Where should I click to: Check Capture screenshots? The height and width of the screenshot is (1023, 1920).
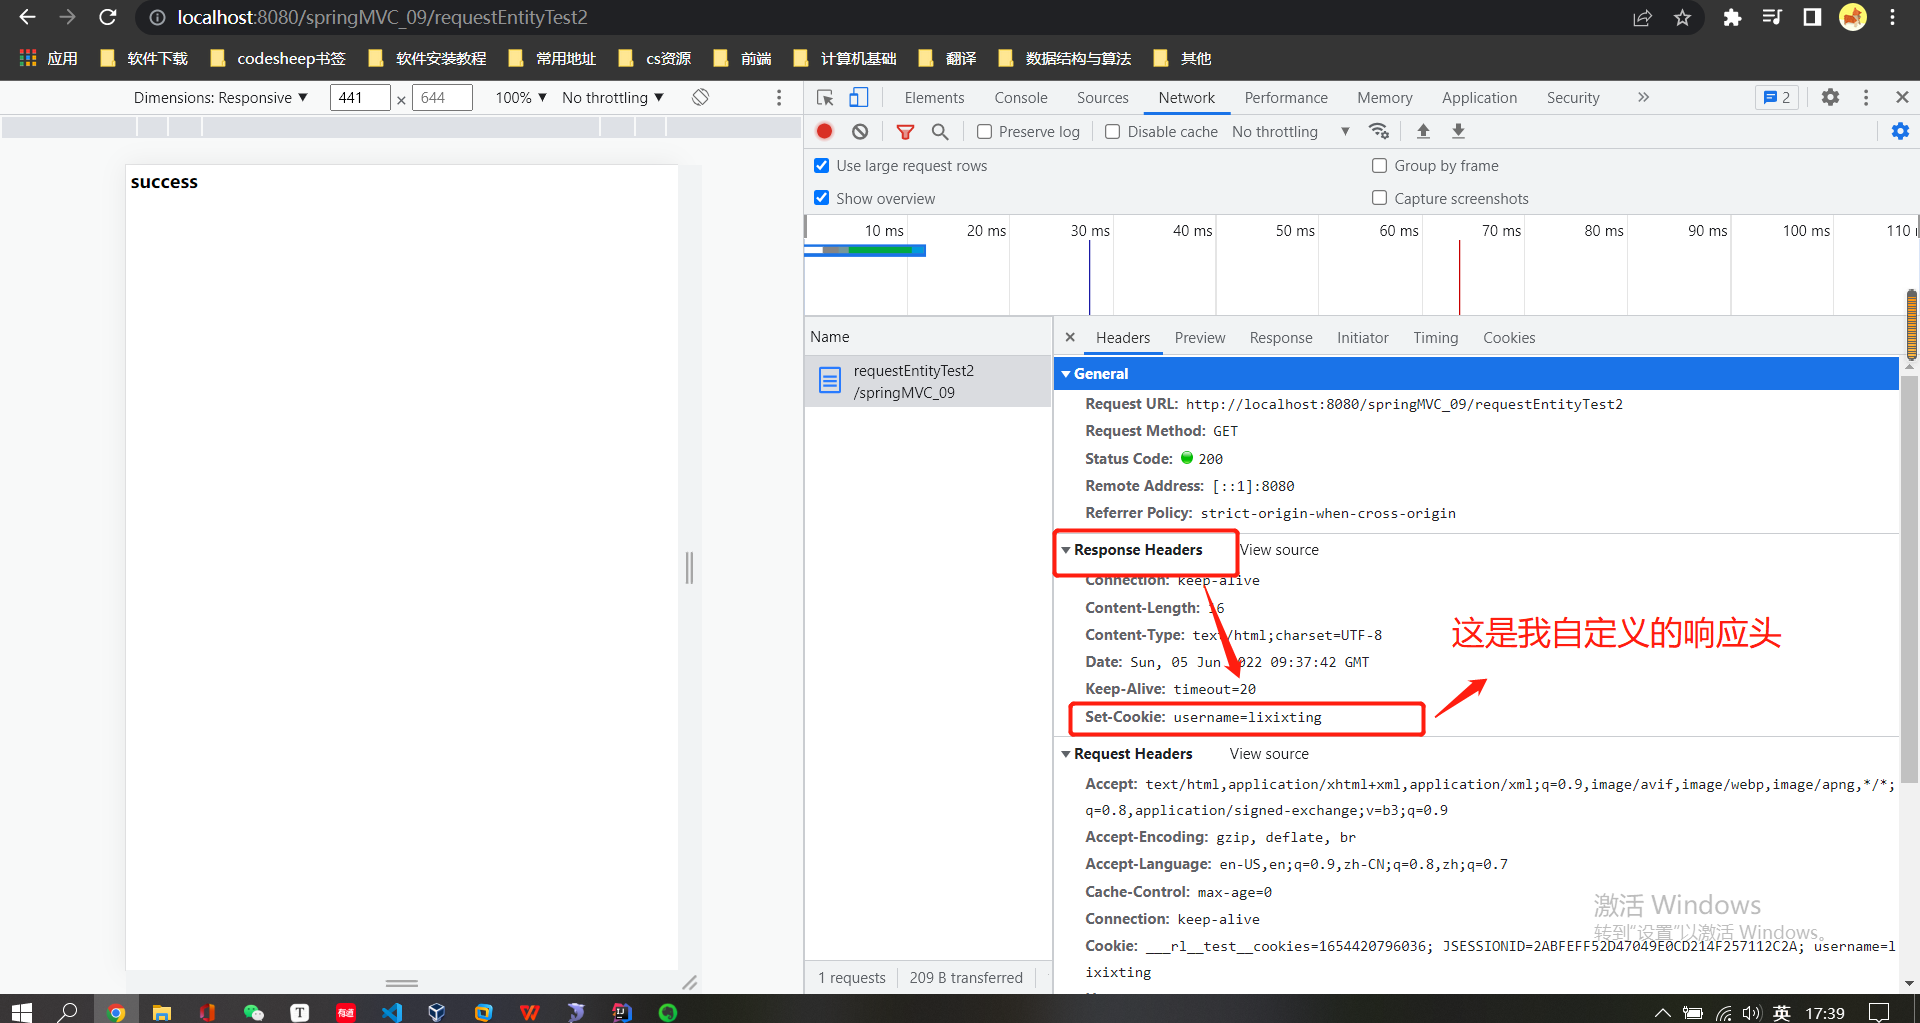coord(1379,198)
